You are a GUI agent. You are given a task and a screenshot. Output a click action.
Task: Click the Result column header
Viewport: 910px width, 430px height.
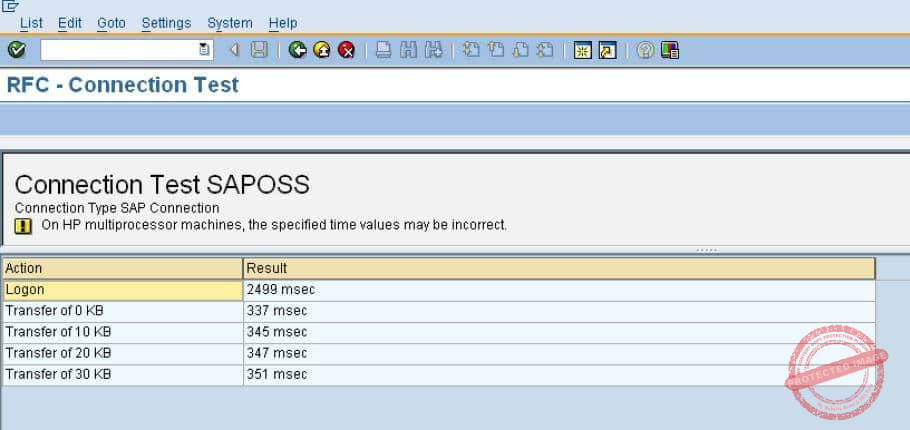[x=558, y=268]
